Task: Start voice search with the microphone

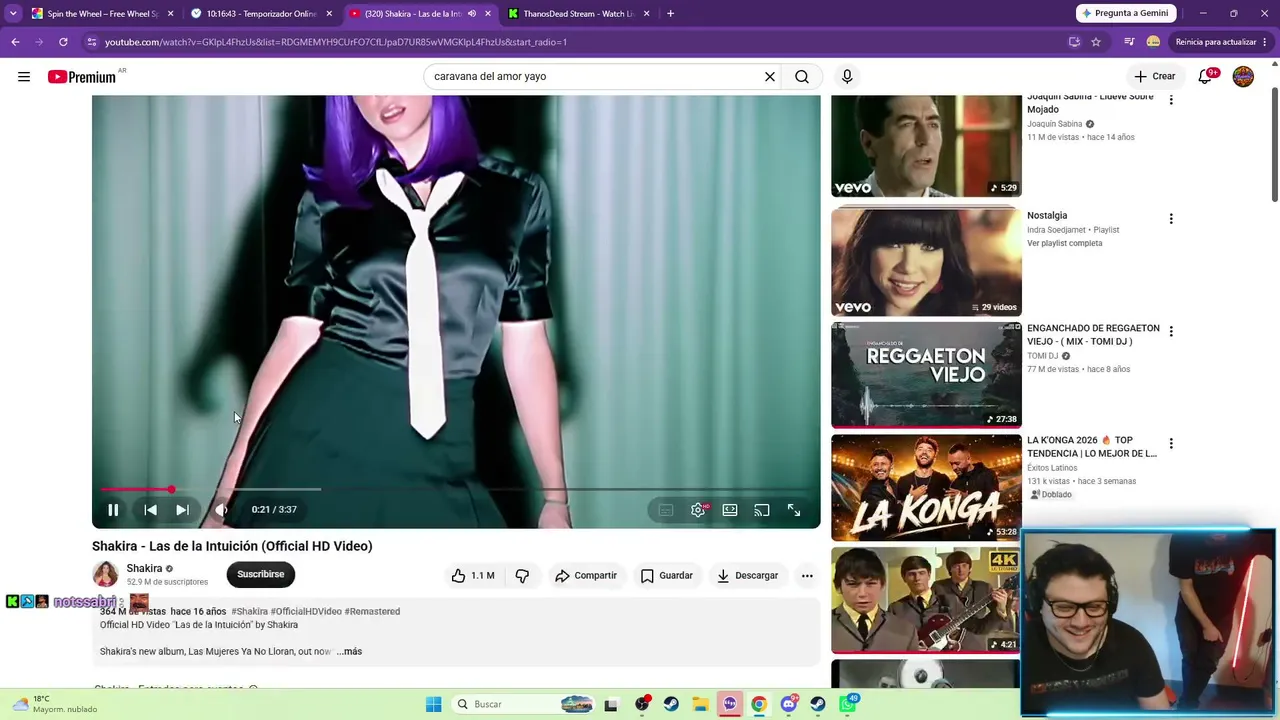Action: pyautogui.click(x=847, y=76)
